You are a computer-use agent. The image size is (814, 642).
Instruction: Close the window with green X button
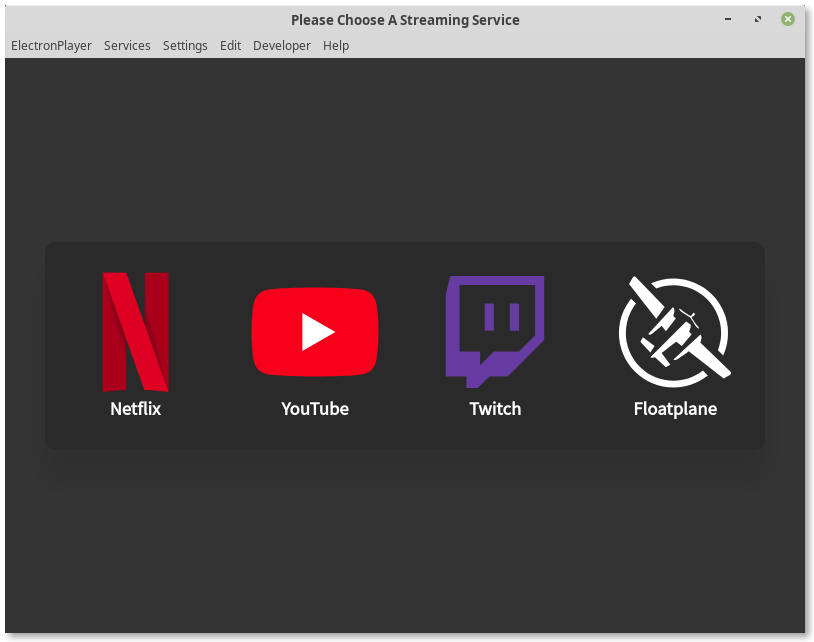[788, 19]
